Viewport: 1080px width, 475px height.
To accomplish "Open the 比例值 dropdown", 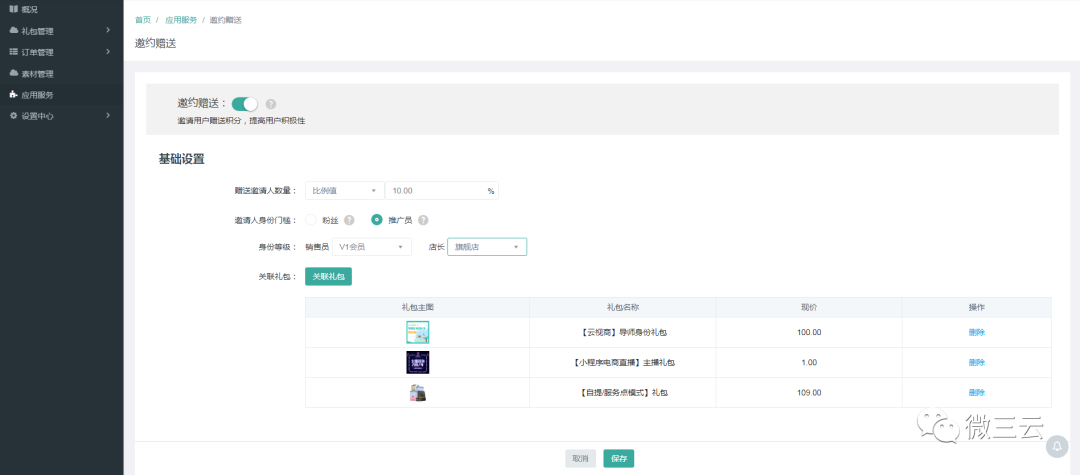I will click(x=344, y=191).
